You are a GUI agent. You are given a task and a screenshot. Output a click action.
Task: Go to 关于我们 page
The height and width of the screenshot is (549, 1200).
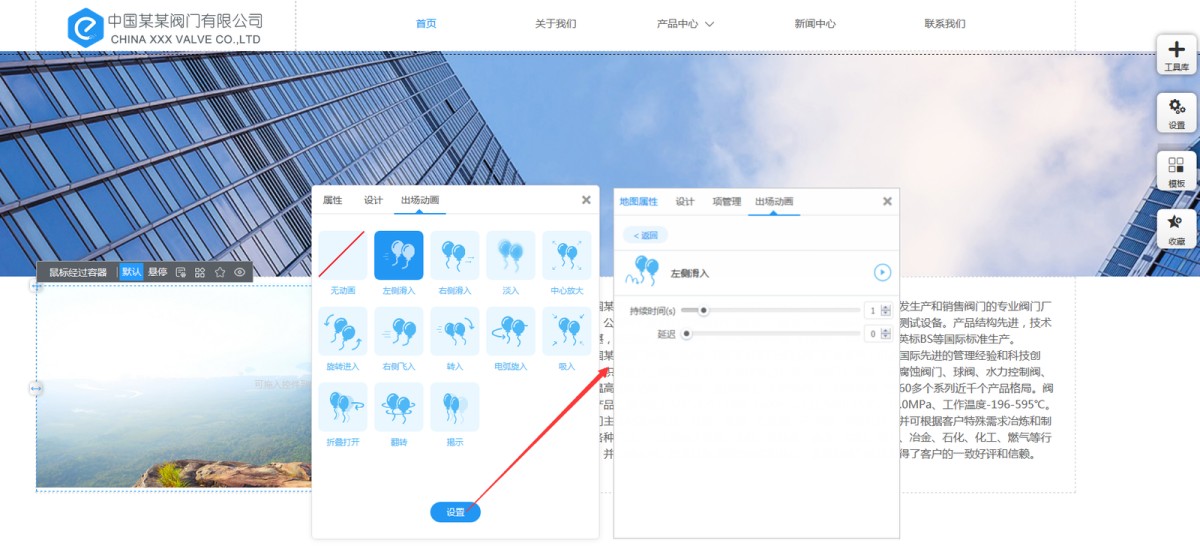tap(555, 24)
